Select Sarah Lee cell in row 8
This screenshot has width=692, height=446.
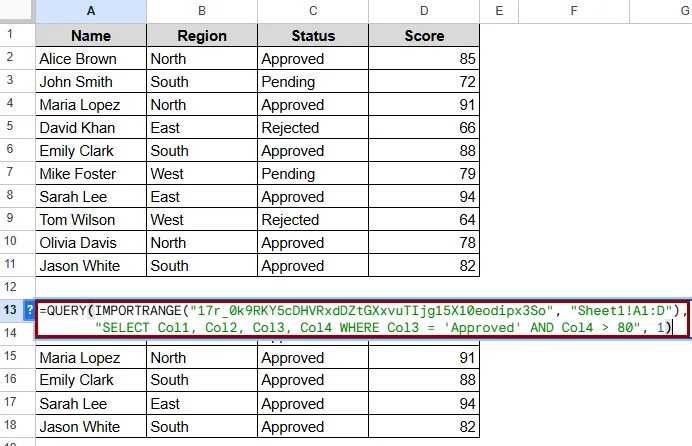tap(91, 197)
